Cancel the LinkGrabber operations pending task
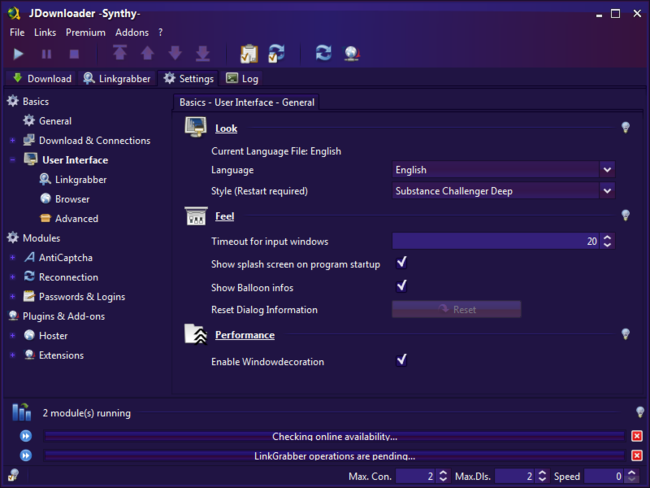Screen dimensions: 650x488 pos(637,456)
